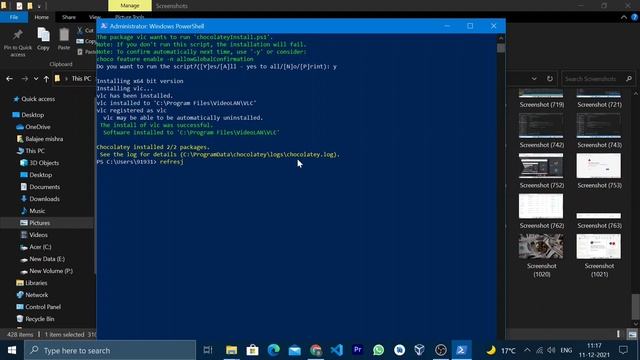
Task: Click the PowerShell window scrollbar thumb
Action: (501, 48)
